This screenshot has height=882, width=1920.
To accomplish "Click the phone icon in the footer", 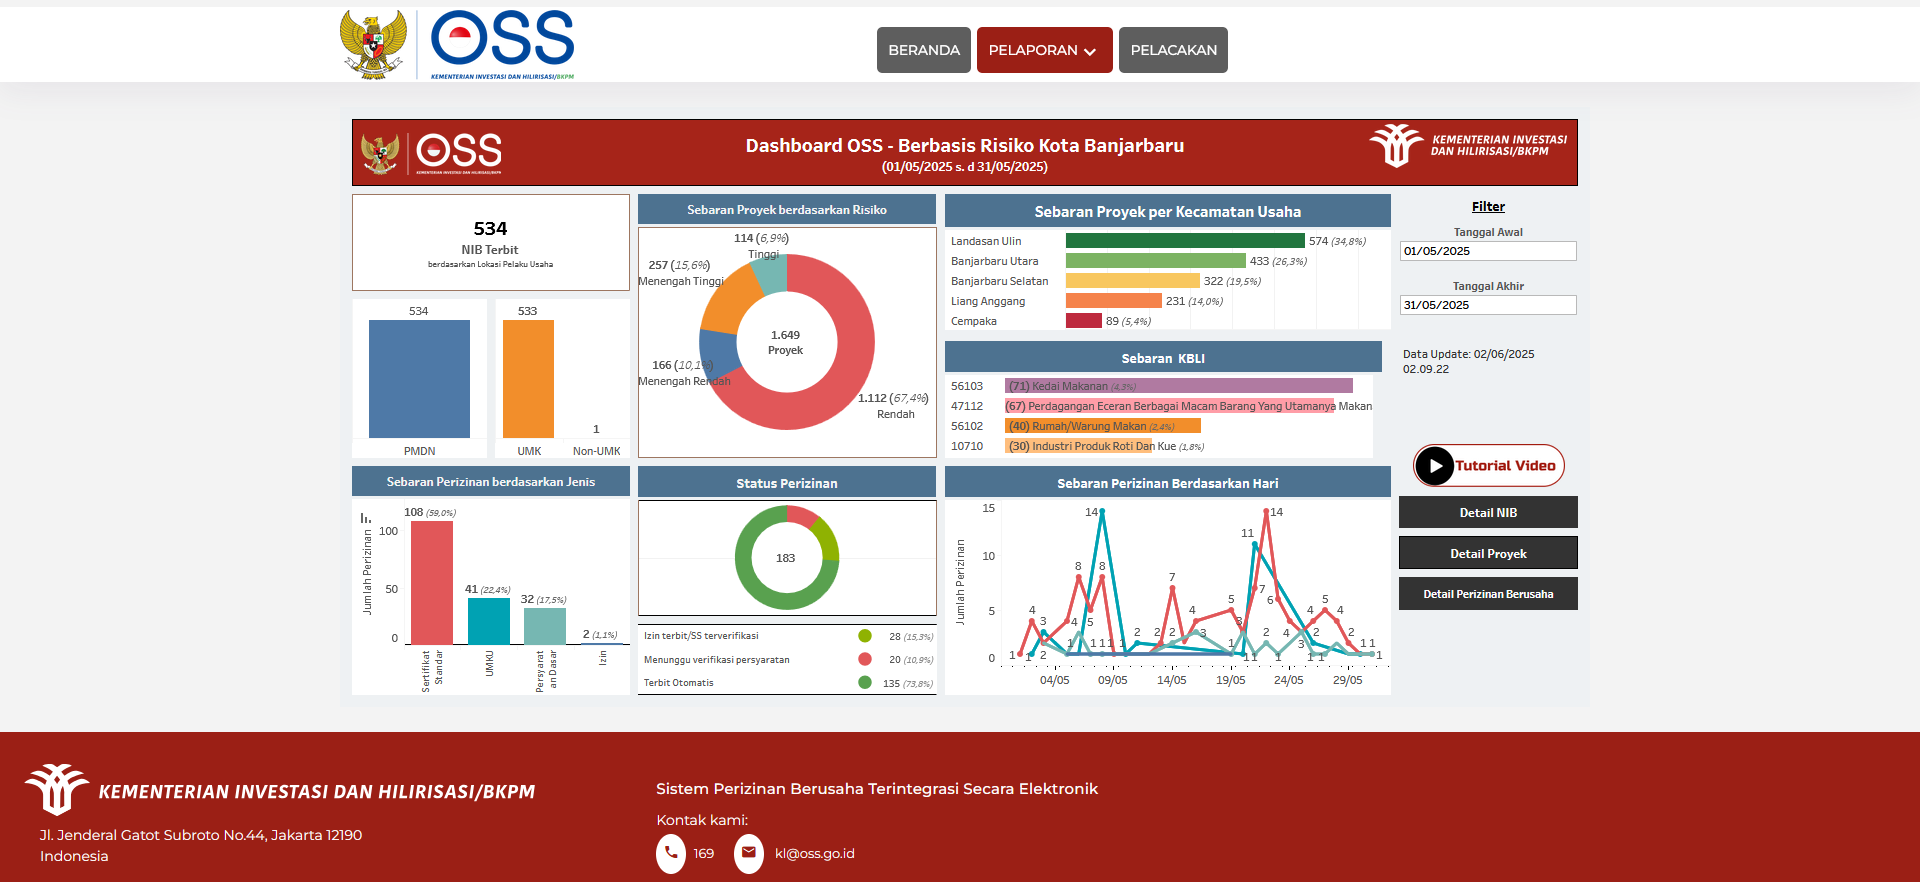I will tap(670, 854).
